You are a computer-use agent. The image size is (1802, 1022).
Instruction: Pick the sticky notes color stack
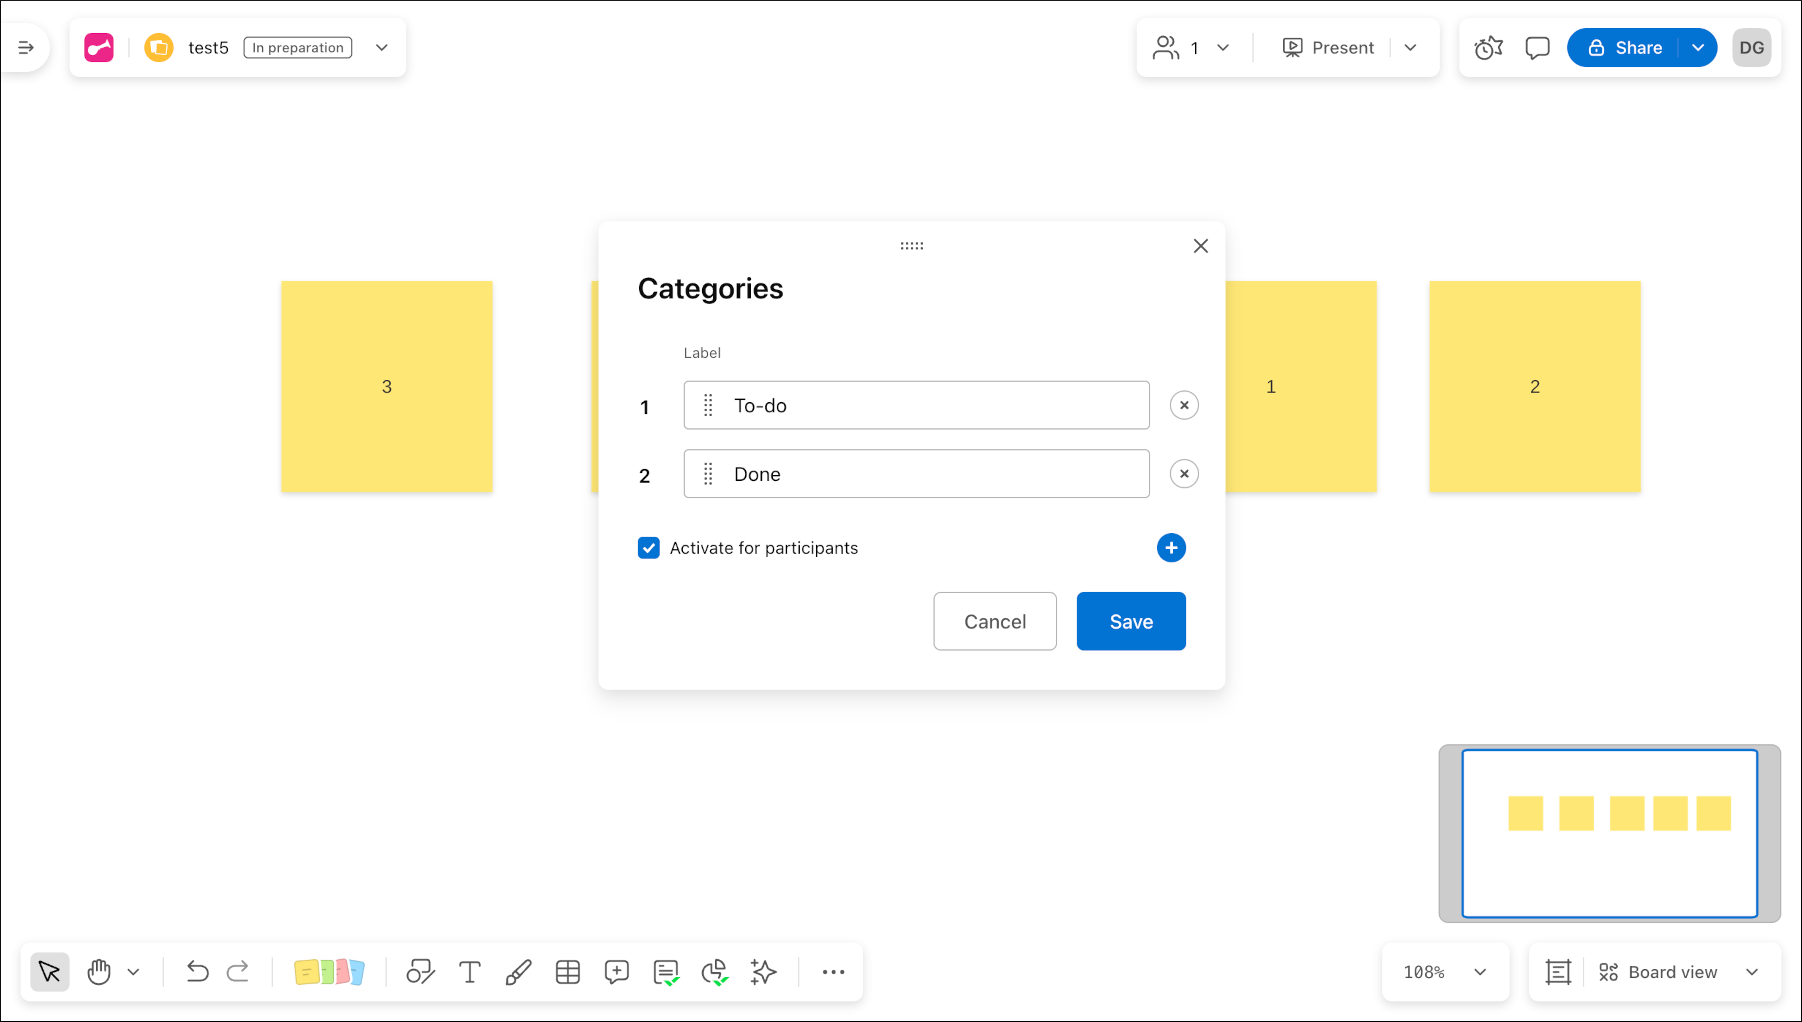tap(329, 972)
